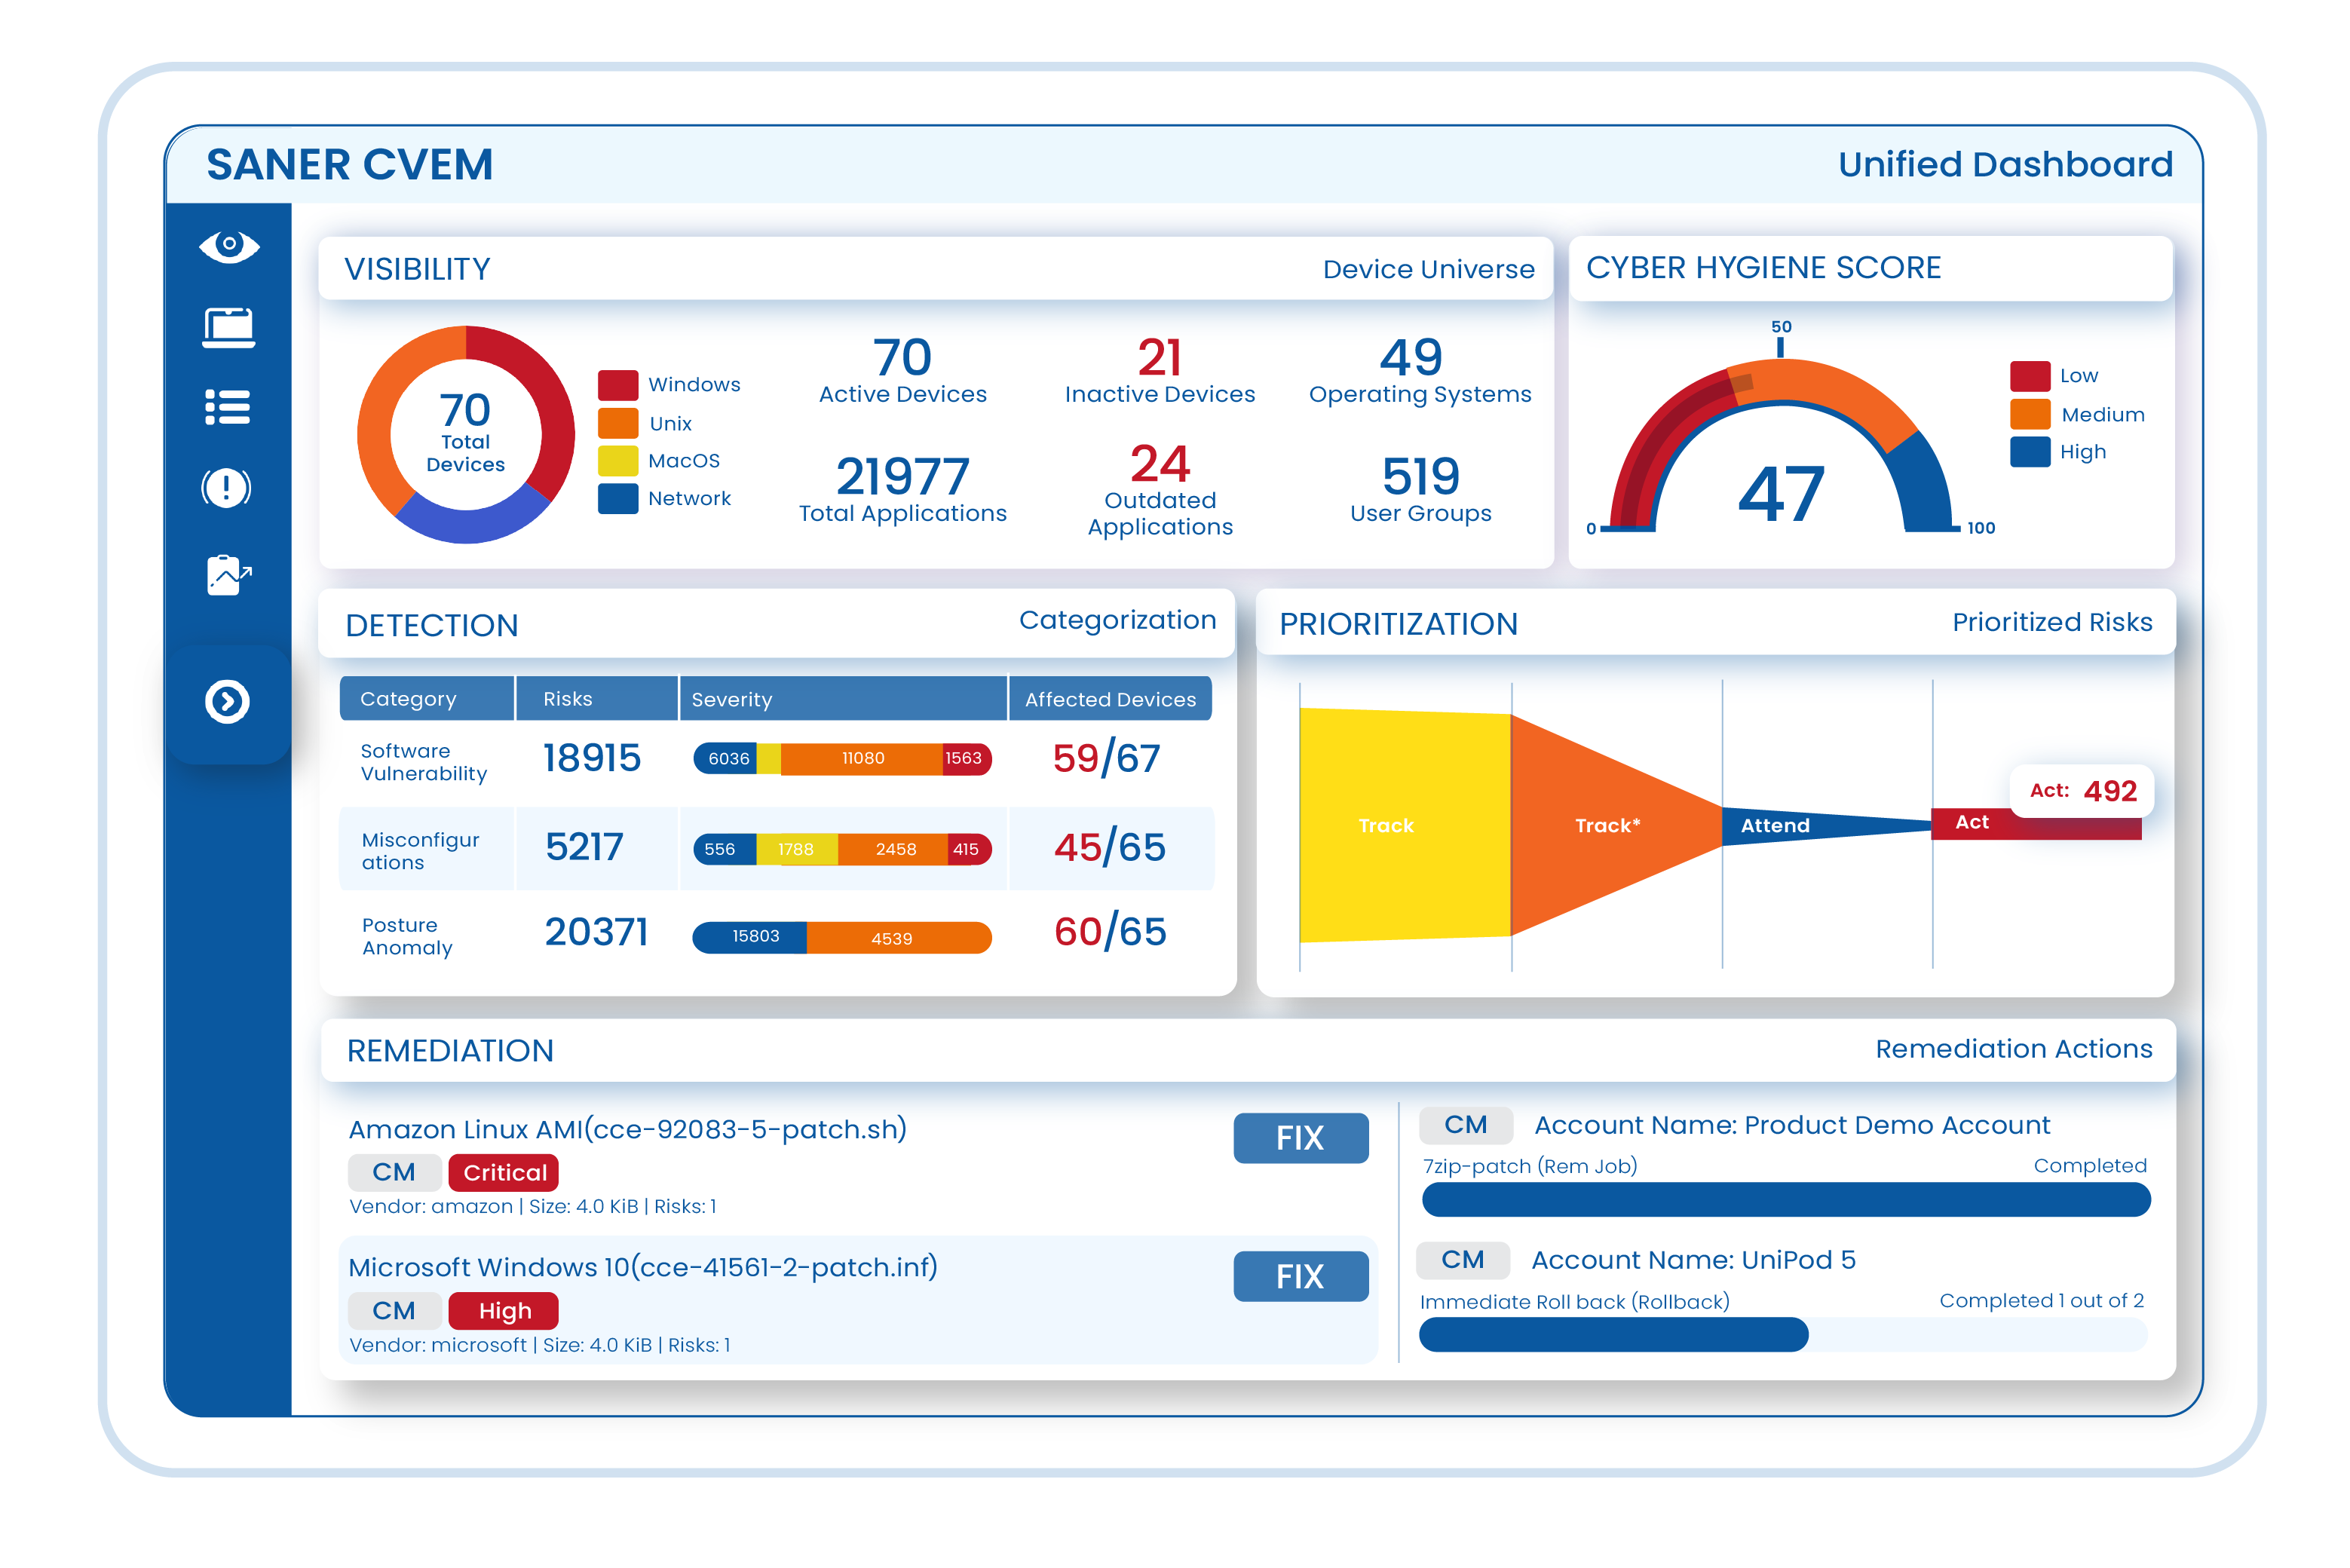Select the Posture Anomaly category row
The image size is (2350, 1568).
click(x=776, y=935)
